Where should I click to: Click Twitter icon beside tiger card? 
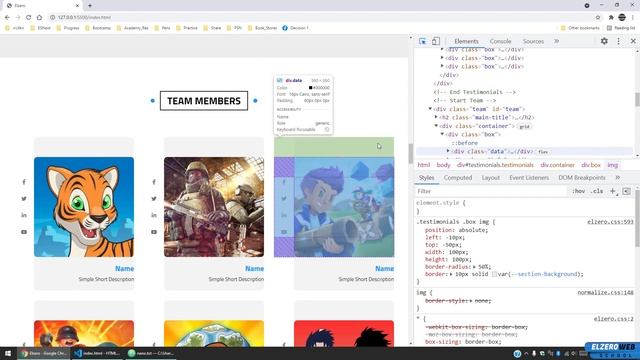[24, 198]
